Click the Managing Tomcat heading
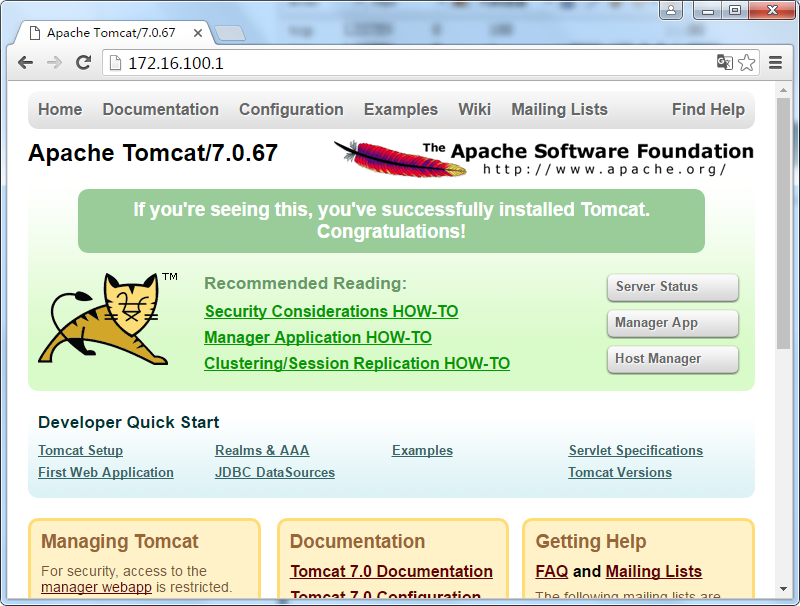 (119, 541)
